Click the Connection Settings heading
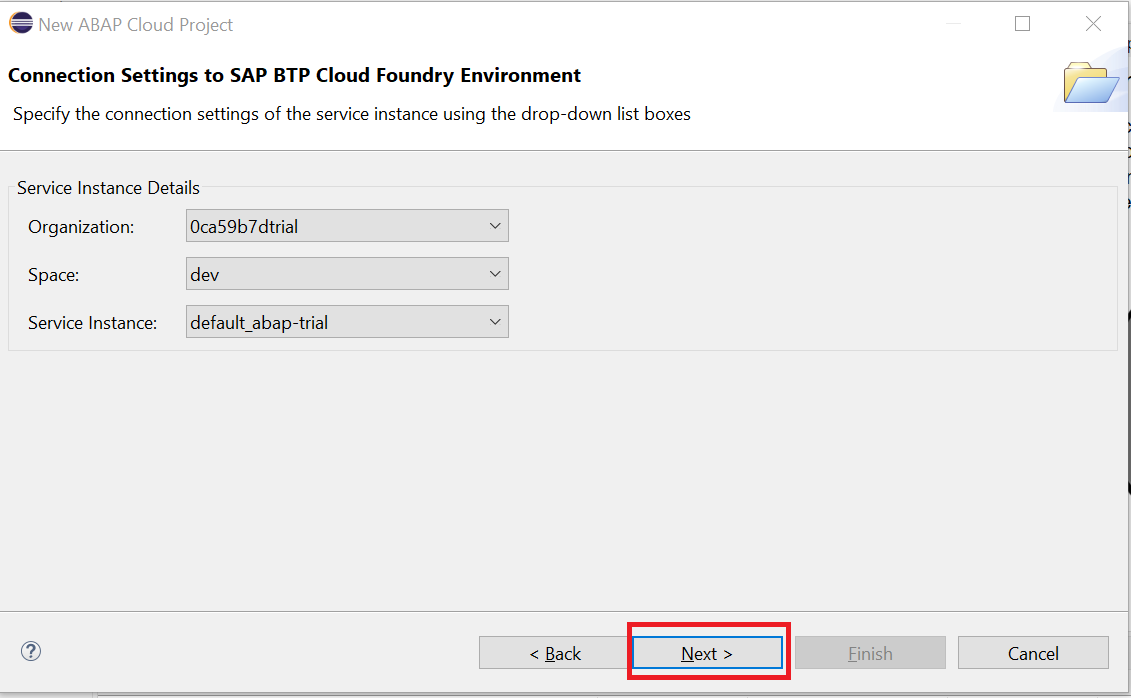 [x=294, y=75]
